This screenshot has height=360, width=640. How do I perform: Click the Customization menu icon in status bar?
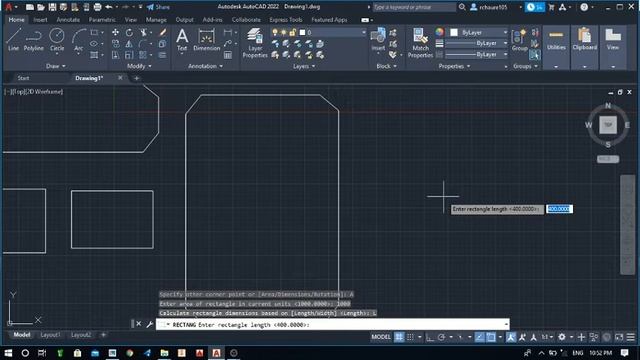[x=631, y=337]
